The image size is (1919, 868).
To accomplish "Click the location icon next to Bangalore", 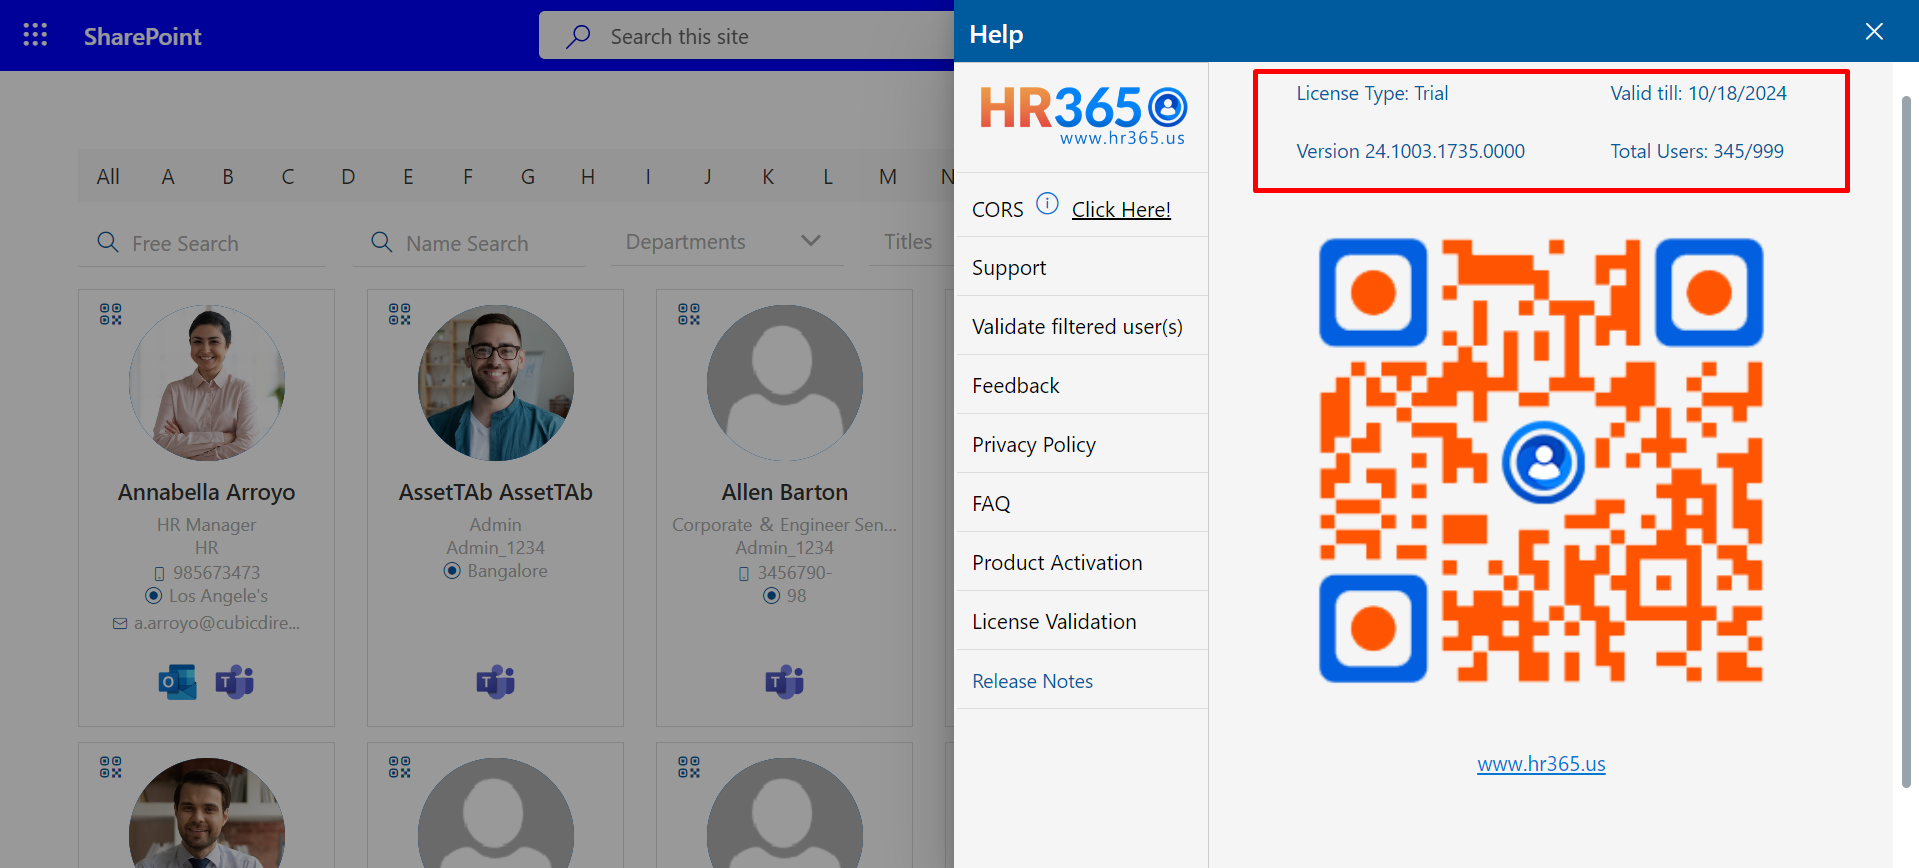I will [x=452, y=571].
